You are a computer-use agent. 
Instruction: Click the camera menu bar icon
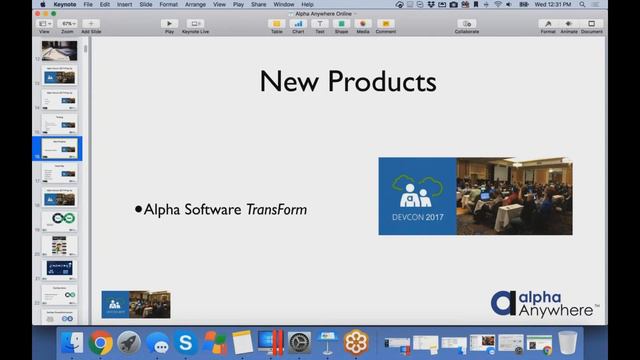[453, 4]
